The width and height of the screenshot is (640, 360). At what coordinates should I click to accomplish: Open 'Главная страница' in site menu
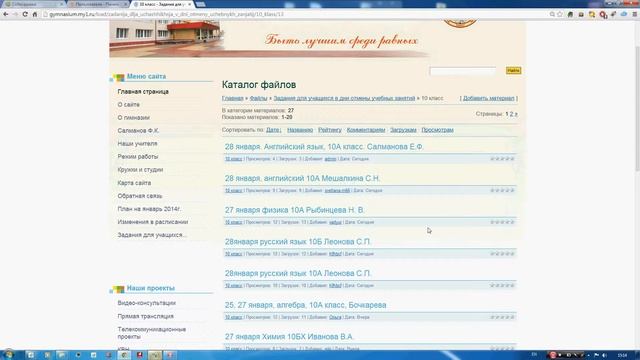tap(143, 92)
